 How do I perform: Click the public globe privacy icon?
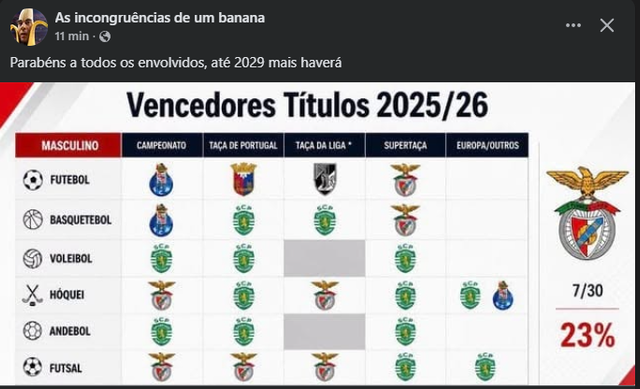pos(105,37)
